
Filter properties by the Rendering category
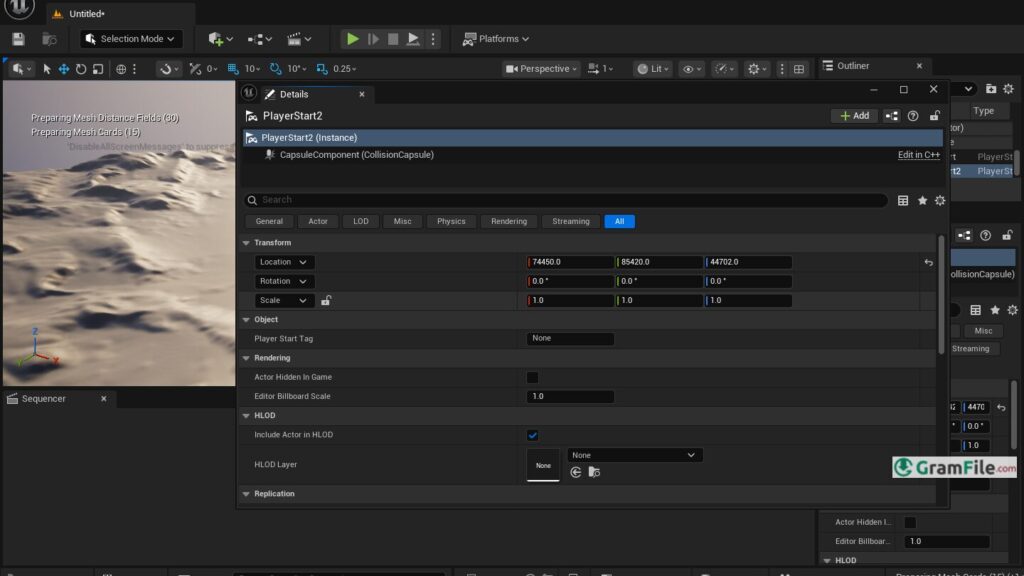point(509,221)
